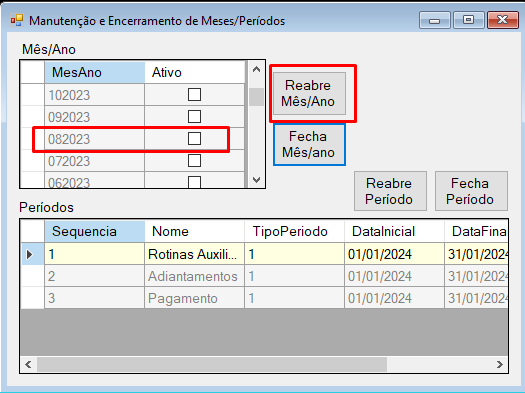The height and width of the screenshot is (393, 525).
Task: Click the Sequencia column header
Action: (95, 231)
